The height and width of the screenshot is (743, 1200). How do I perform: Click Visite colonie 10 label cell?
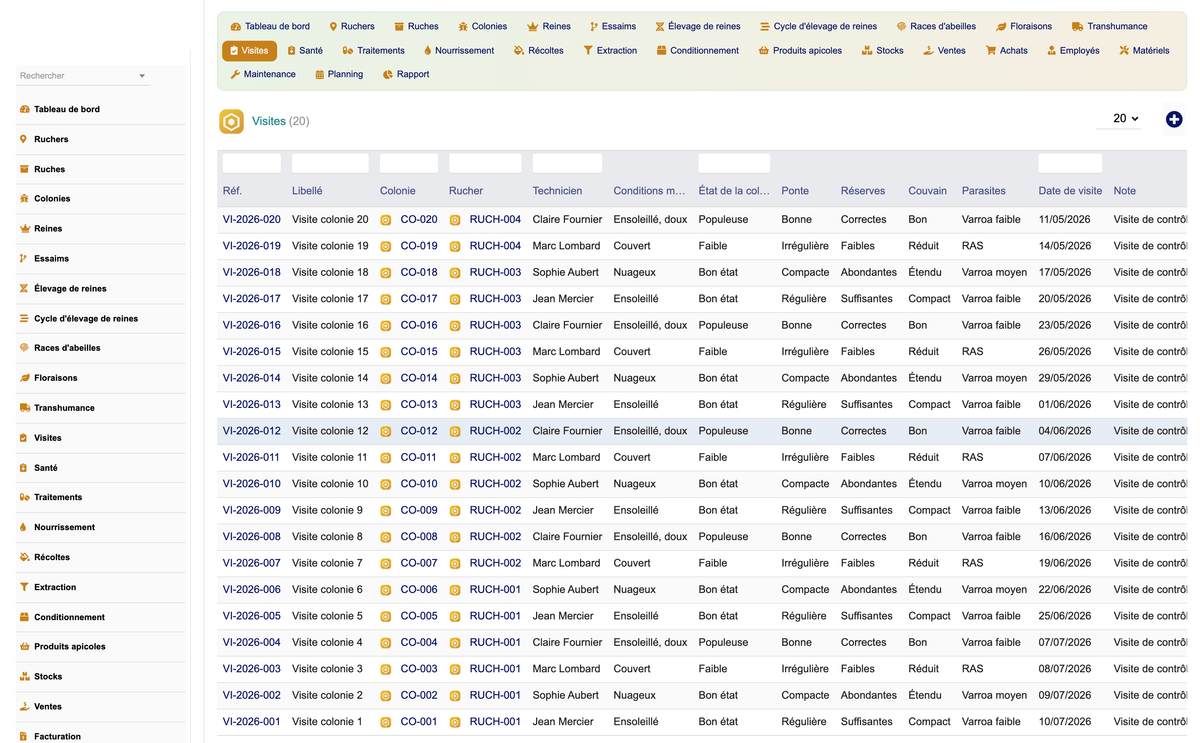(x=330, y=484)
